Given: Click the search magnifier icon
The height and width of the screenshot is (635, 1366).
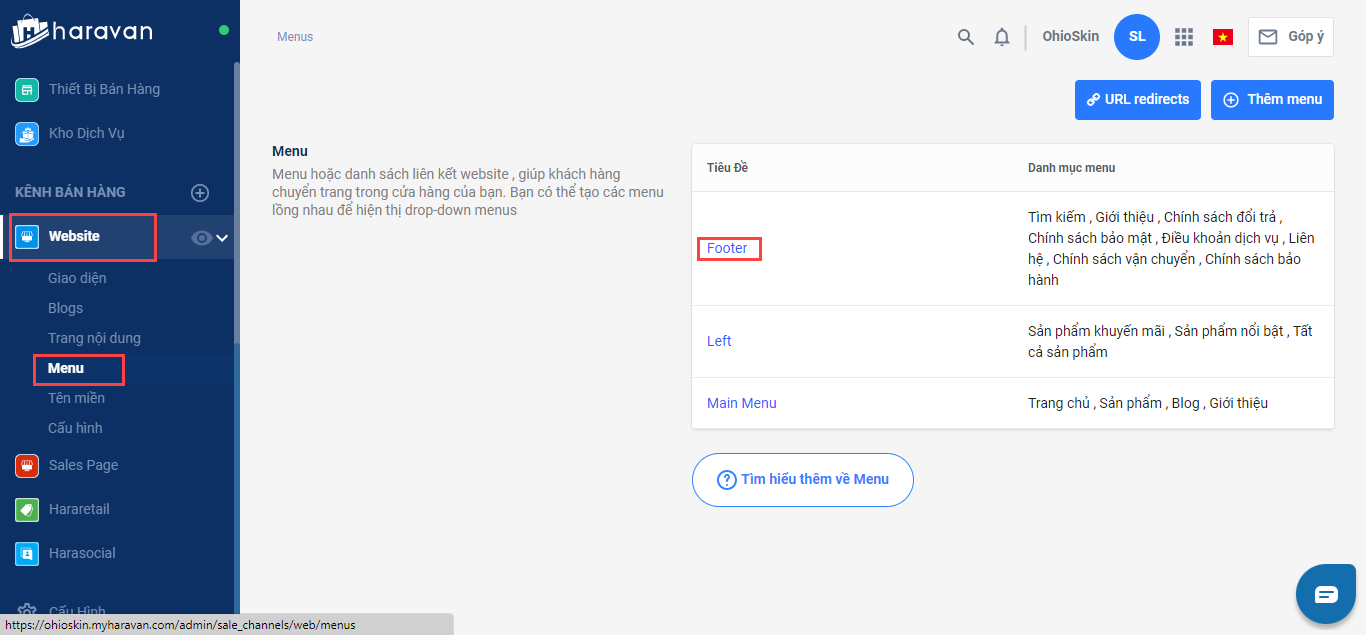Looking at the screenshot, I should pyautogui.click(x=965, y=37).
